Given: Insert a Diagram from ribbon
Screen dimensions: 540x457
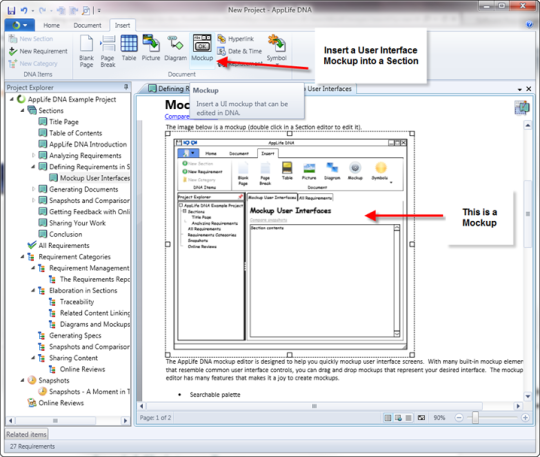Looking at the screenshot, I should (x=175, y=48).
